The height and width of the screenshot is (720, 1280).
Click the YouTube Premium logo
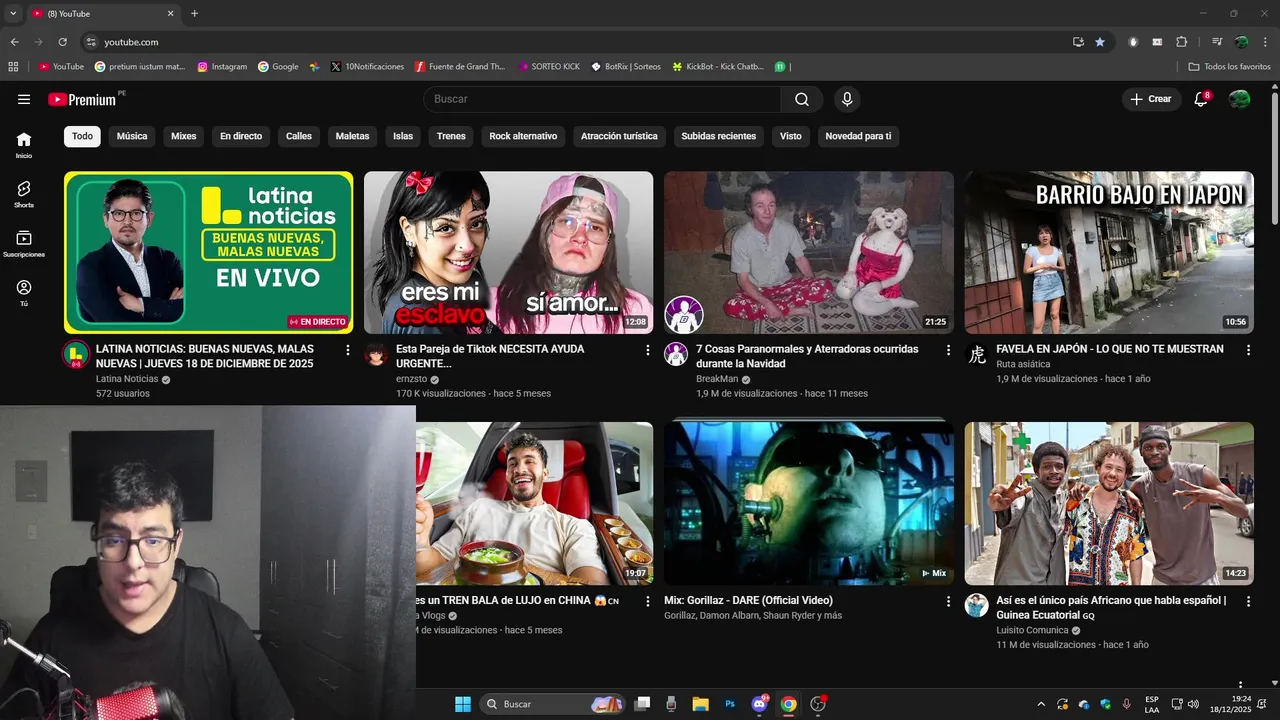[x=85, y=99]
